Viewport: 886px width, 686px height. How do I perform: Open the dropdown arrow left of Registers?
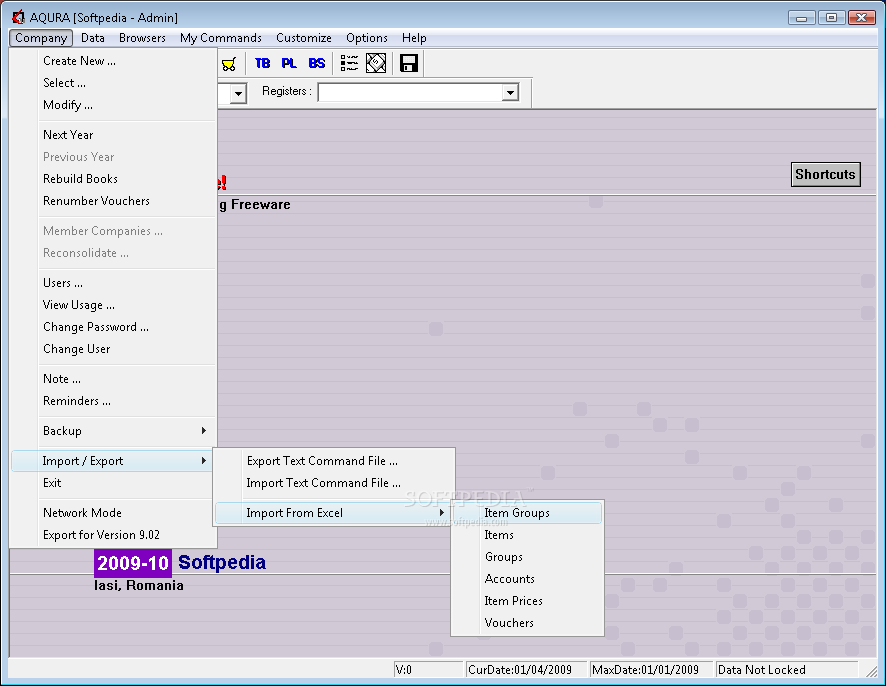(x=238, y=93)
